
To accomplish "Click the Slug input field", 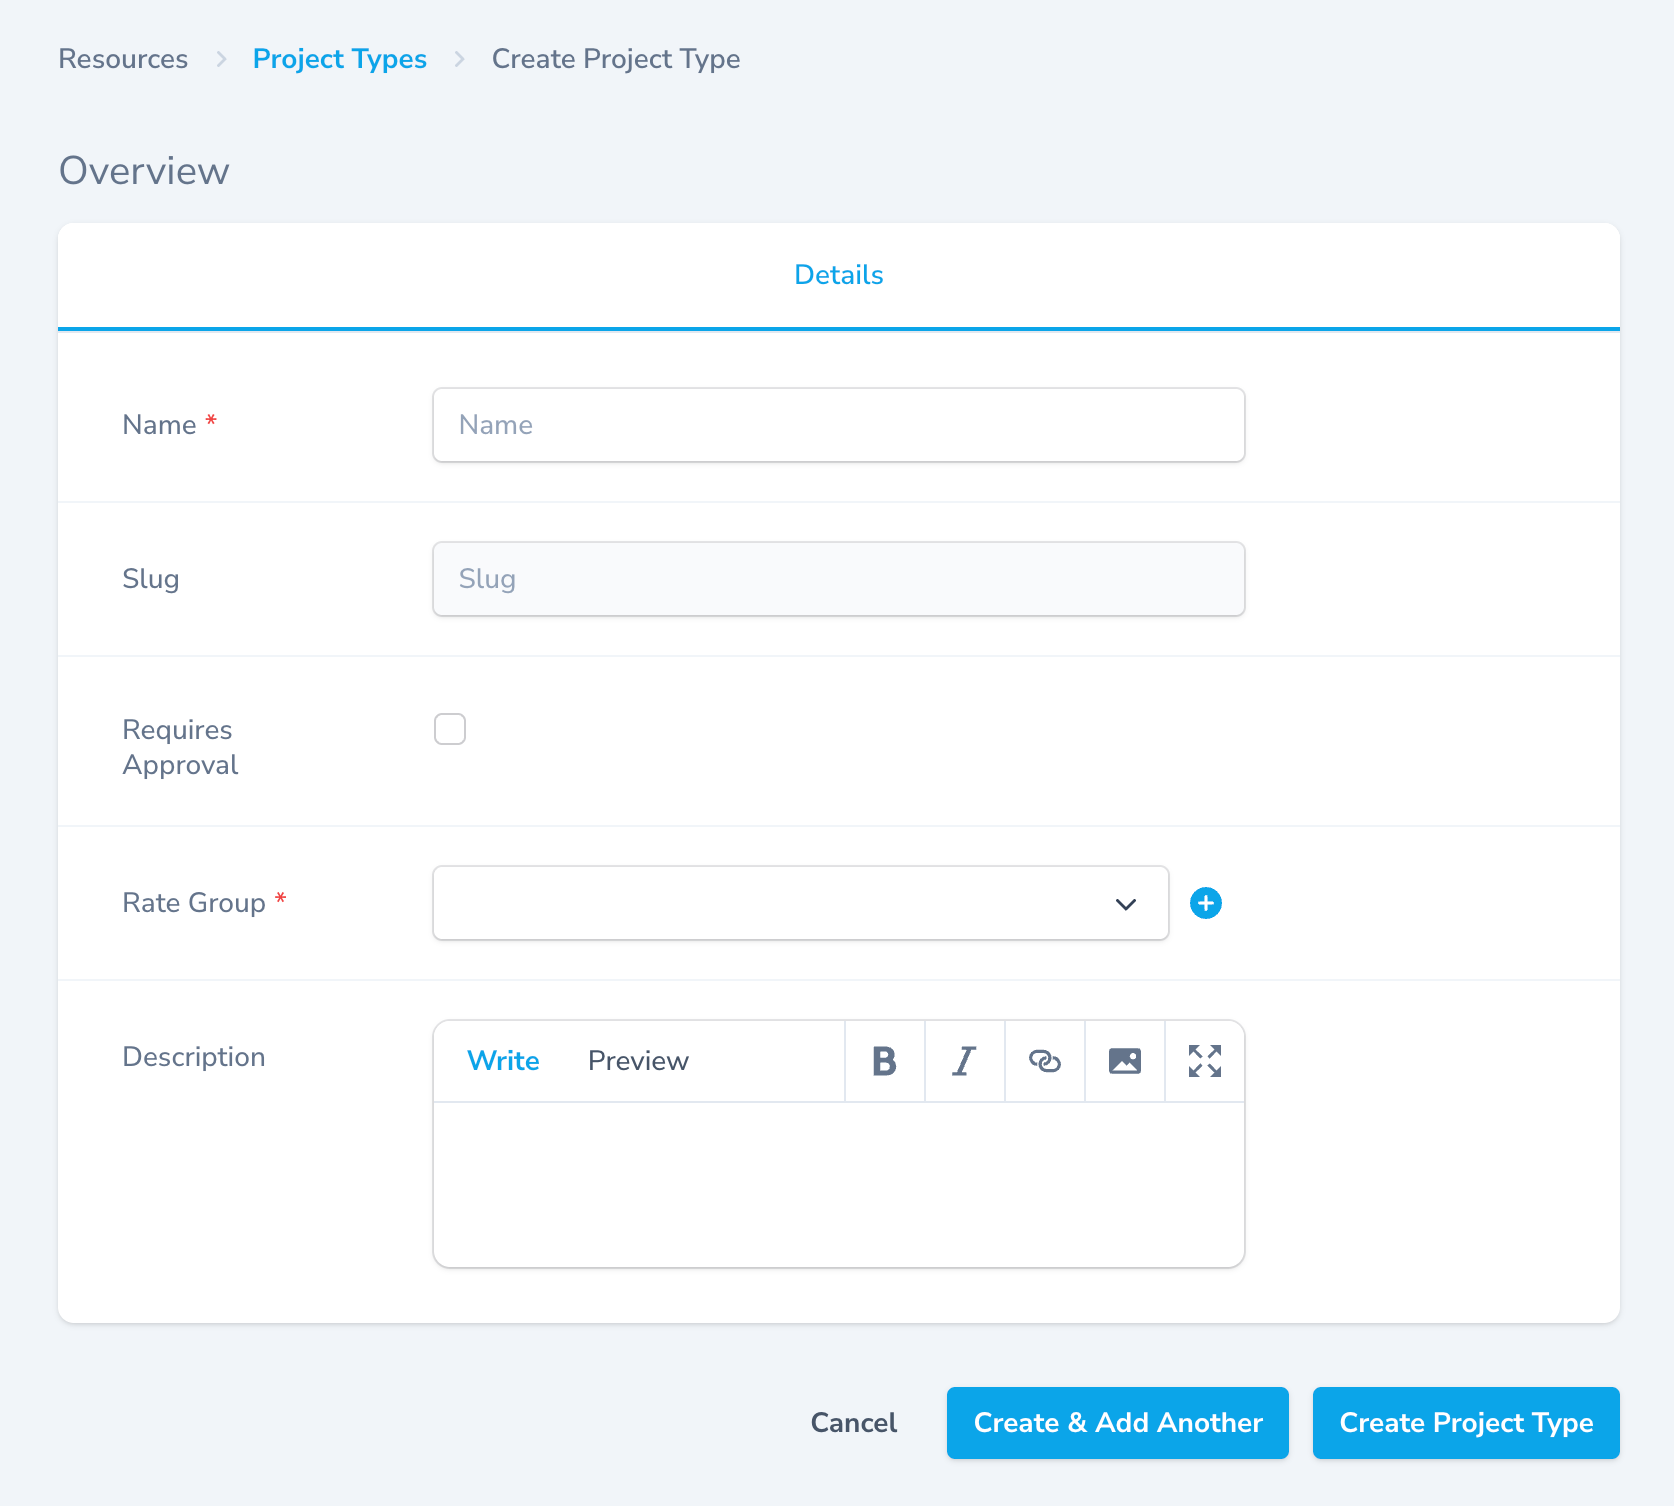I will 838,578.
